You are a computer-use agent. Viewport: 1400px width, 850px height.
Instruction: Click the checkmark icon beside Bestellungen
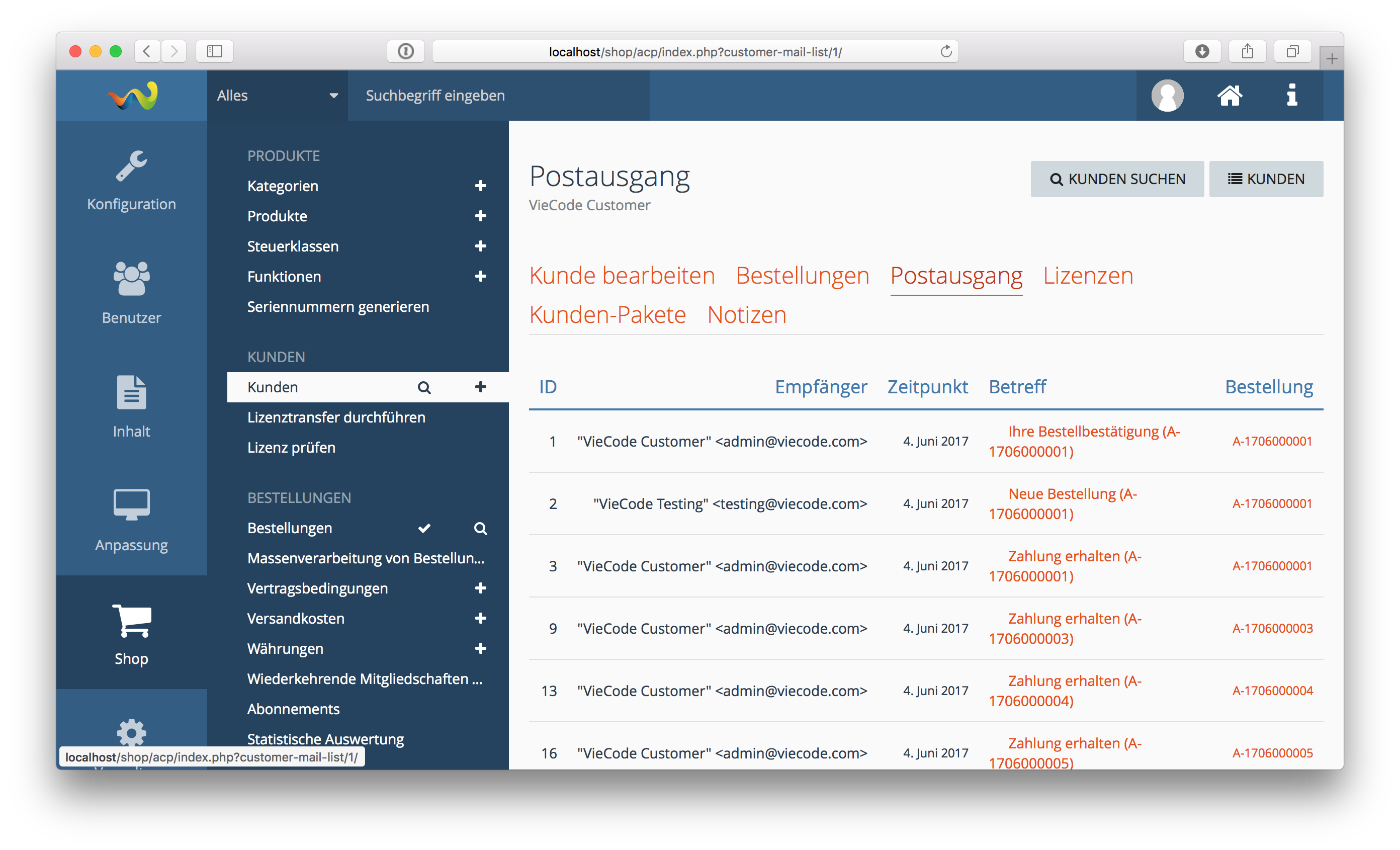(424, 528)
